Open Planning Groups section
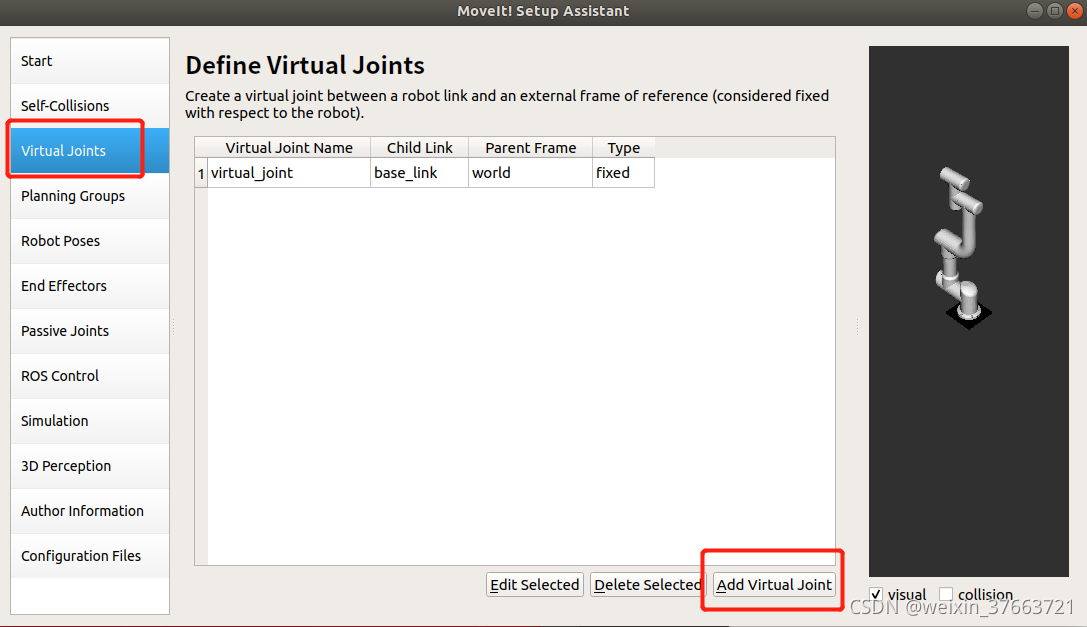Screen dimensions: 1087x627 point(90,196)
